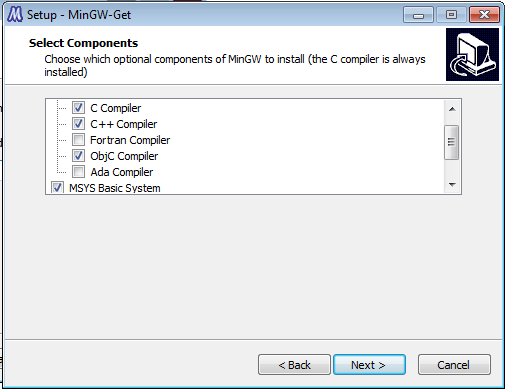Screen dimensions: 506x392
Task: Enable the Fortran Compiler checkbox
Action: tap(78, 140)
